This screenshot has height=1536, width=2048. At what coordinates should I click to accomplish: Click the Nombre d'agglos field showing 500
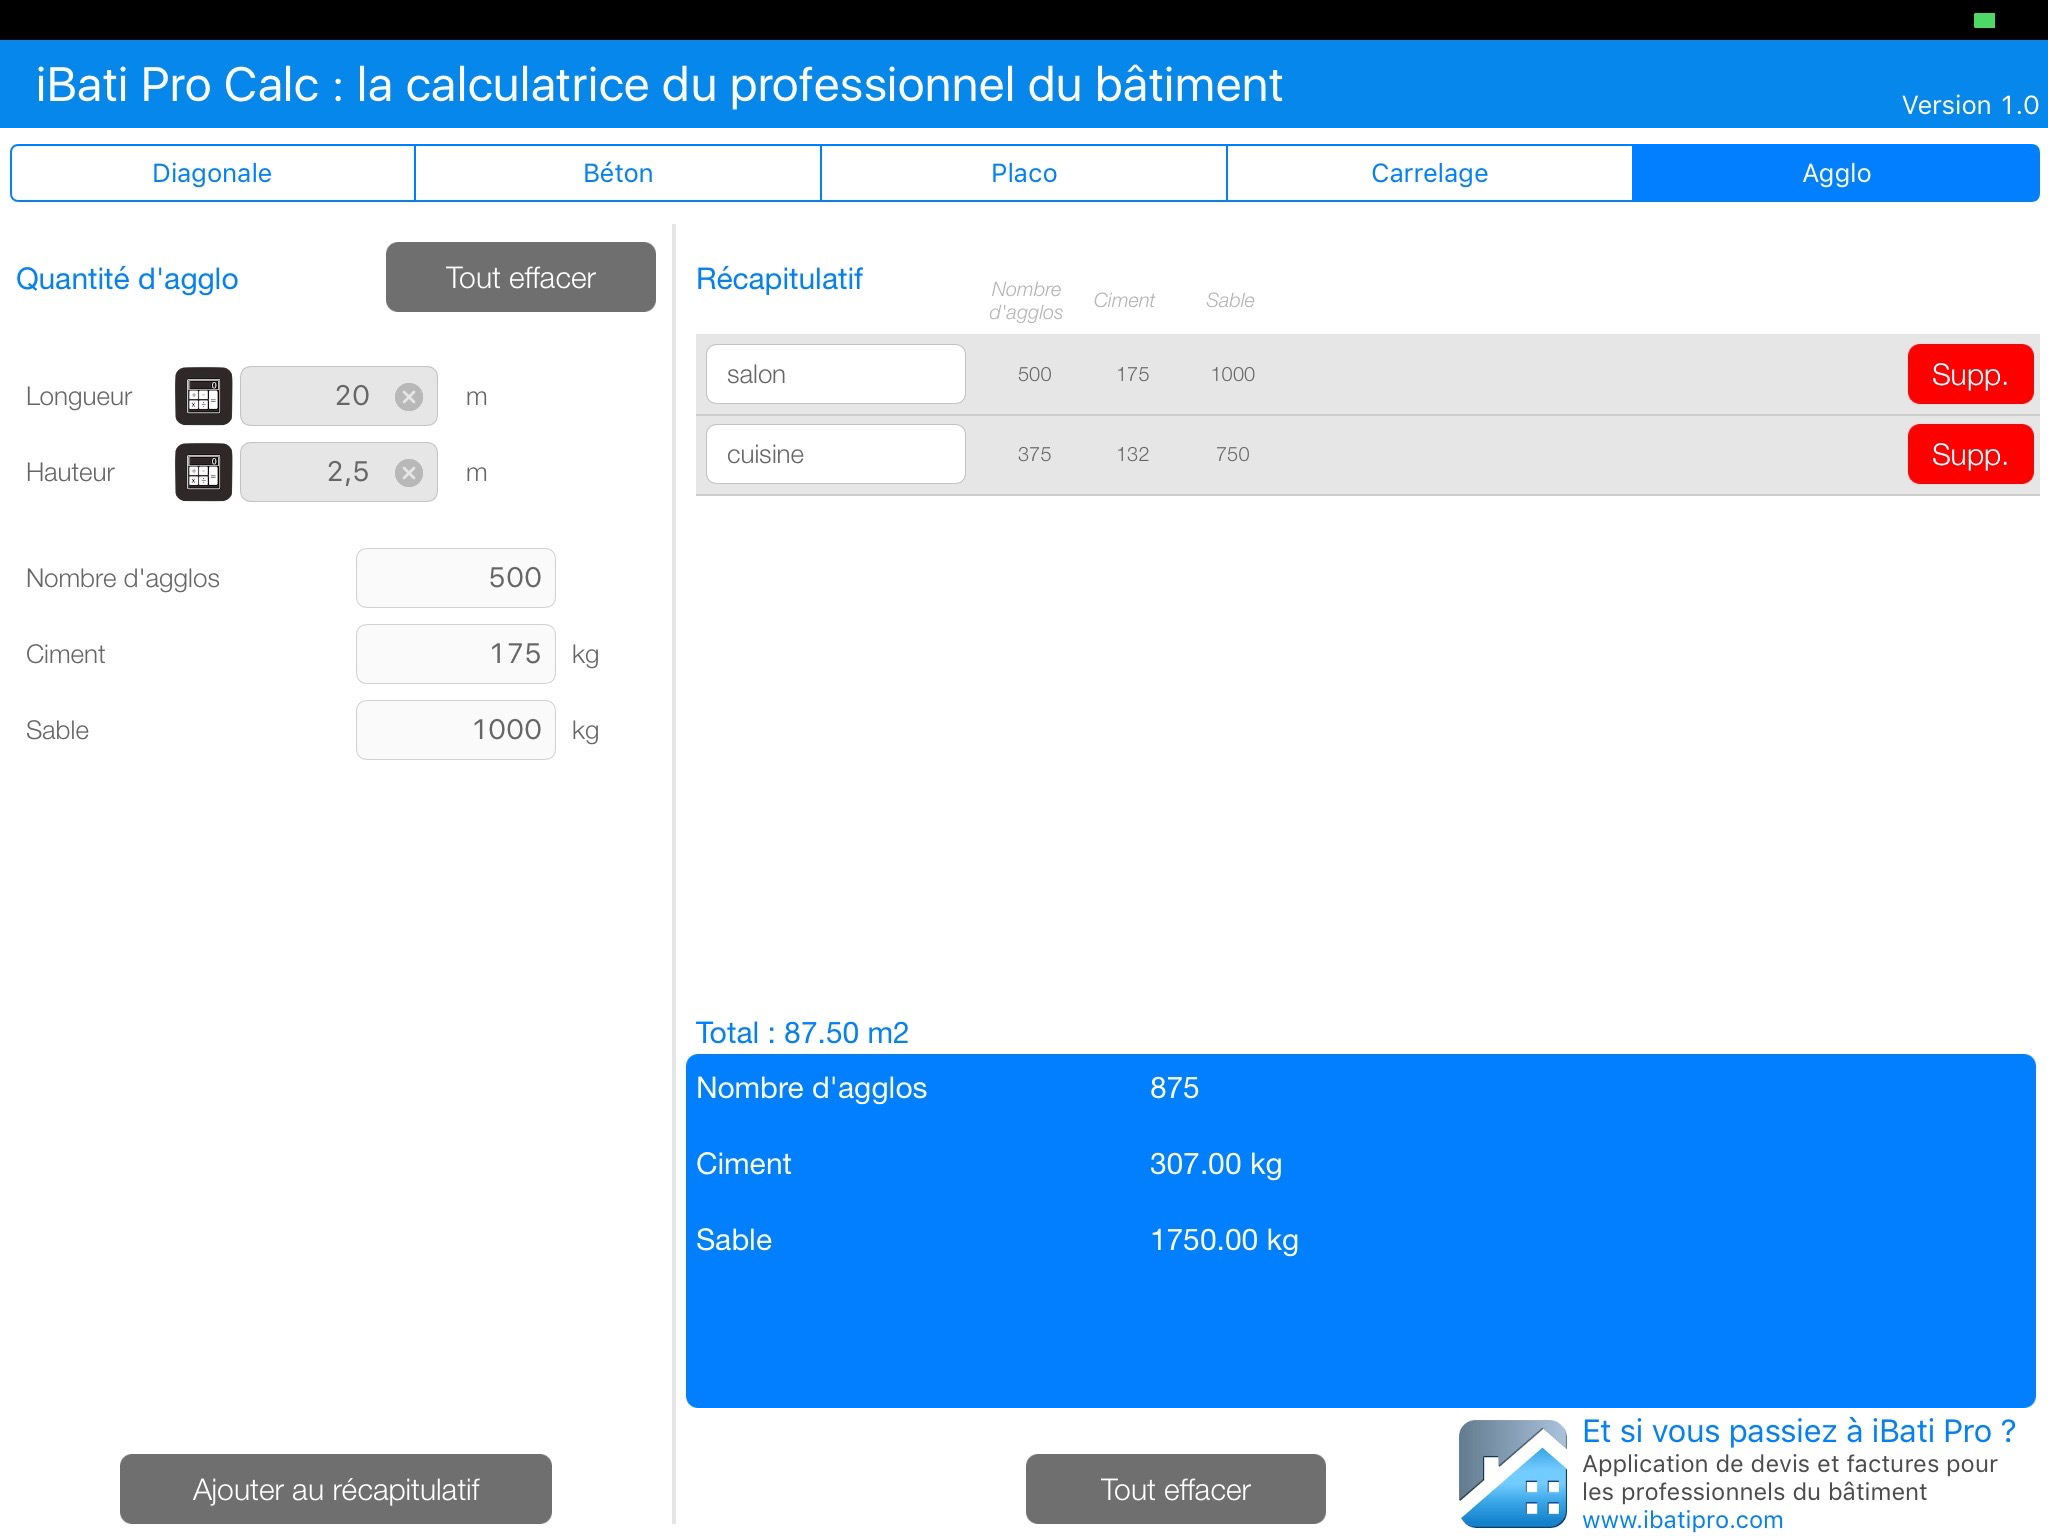click(x=456, y=578)
